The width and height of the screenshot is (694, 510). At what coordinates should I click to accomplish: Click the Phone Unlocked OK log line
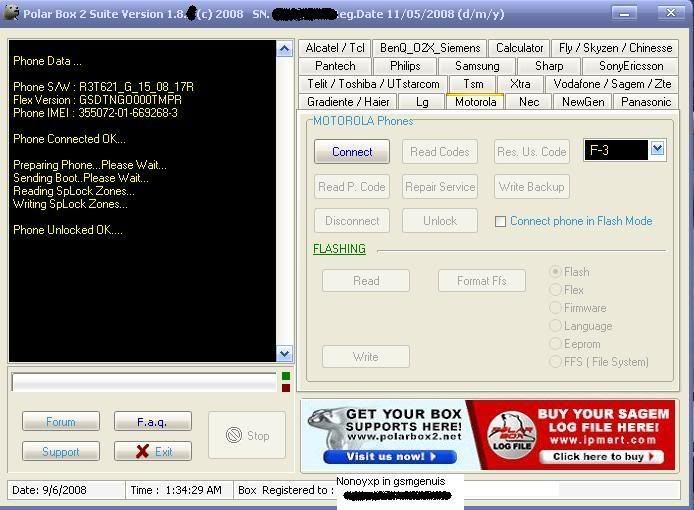68,230
